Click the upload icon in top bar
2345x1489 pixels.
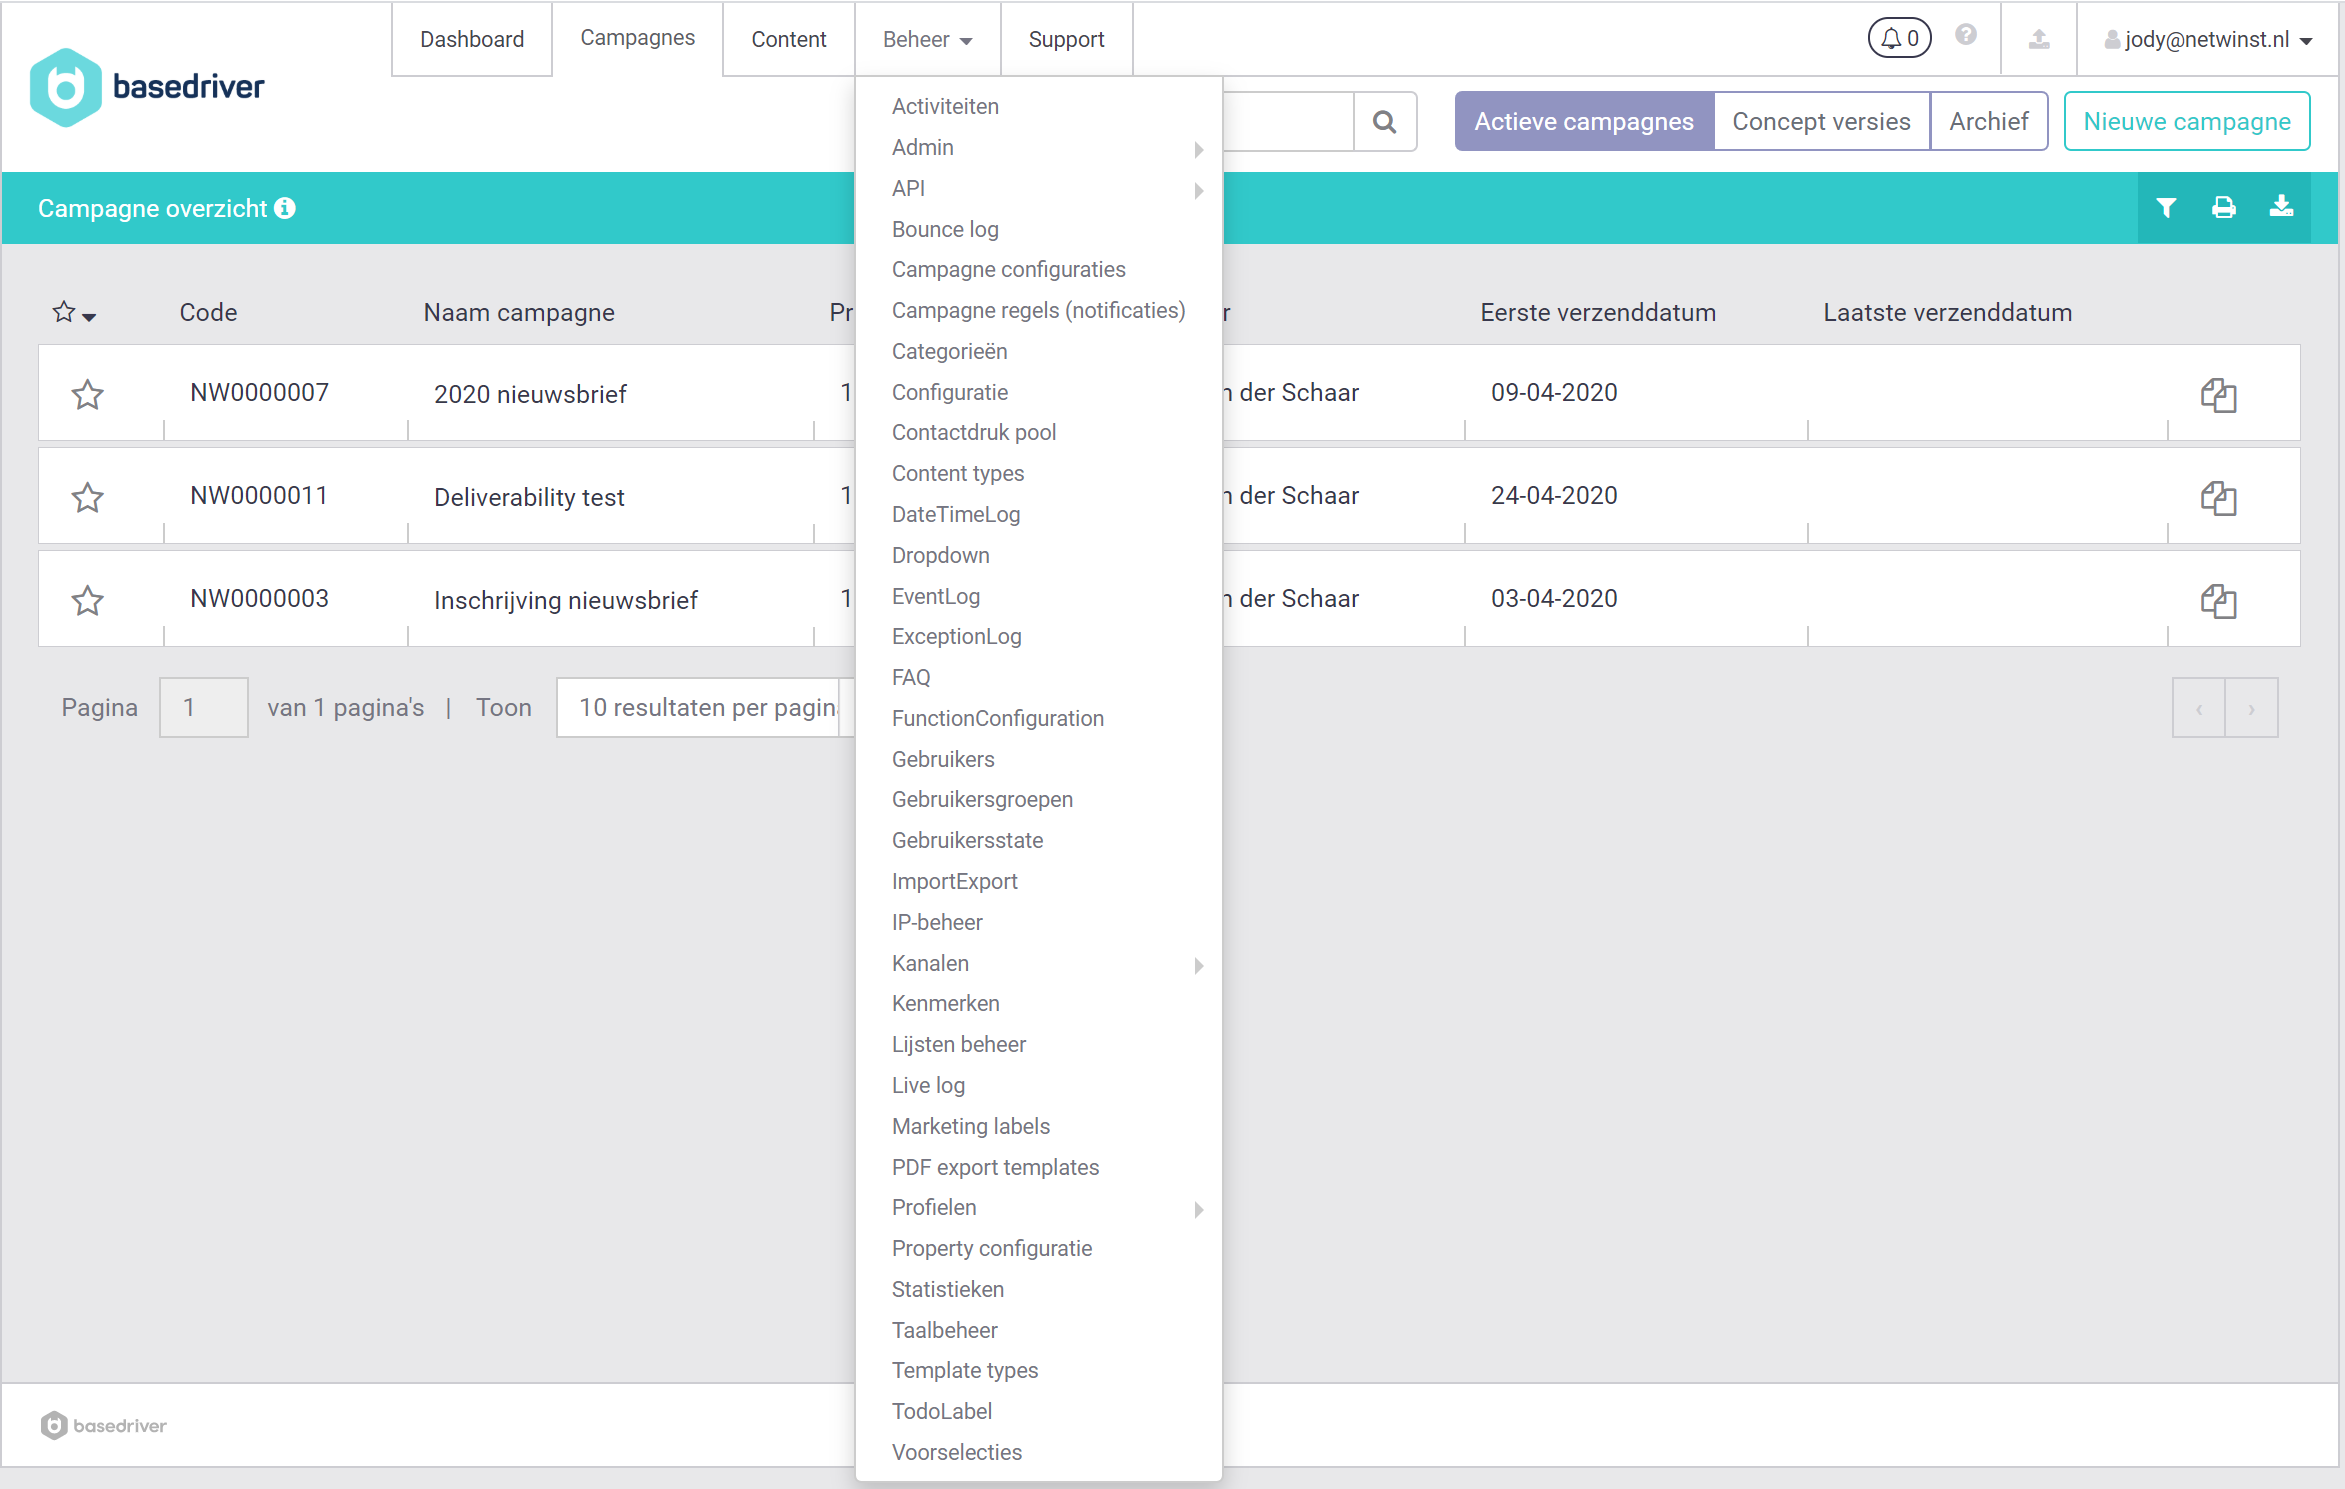2039,39
